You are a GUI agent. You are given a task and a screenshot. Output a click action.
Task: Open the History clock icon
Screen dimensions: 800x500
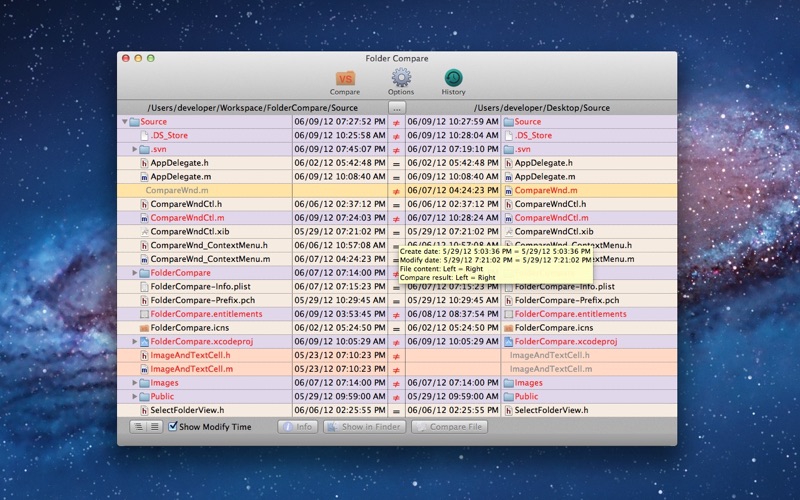pos(453,78)
